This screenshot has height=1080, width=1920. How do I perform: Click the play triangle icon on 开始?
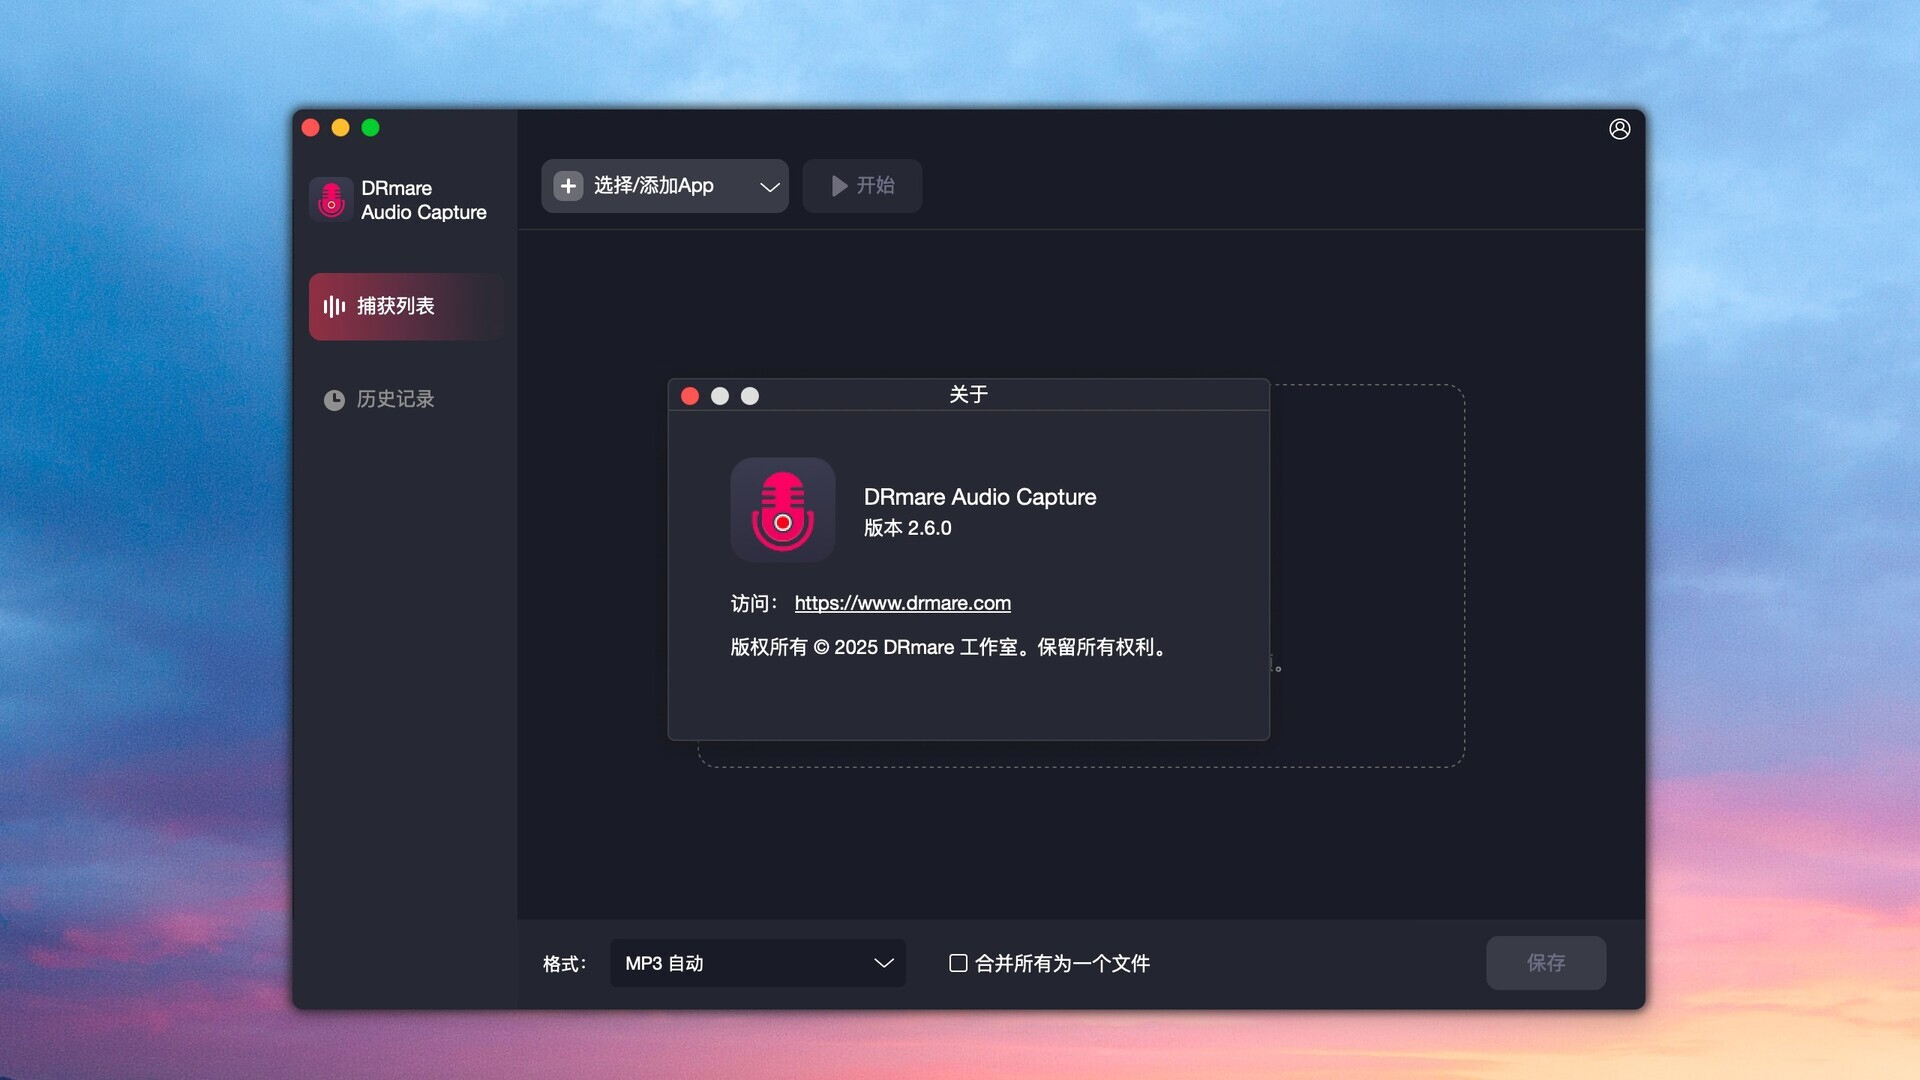pyautogui.click(x=839, y=186)
